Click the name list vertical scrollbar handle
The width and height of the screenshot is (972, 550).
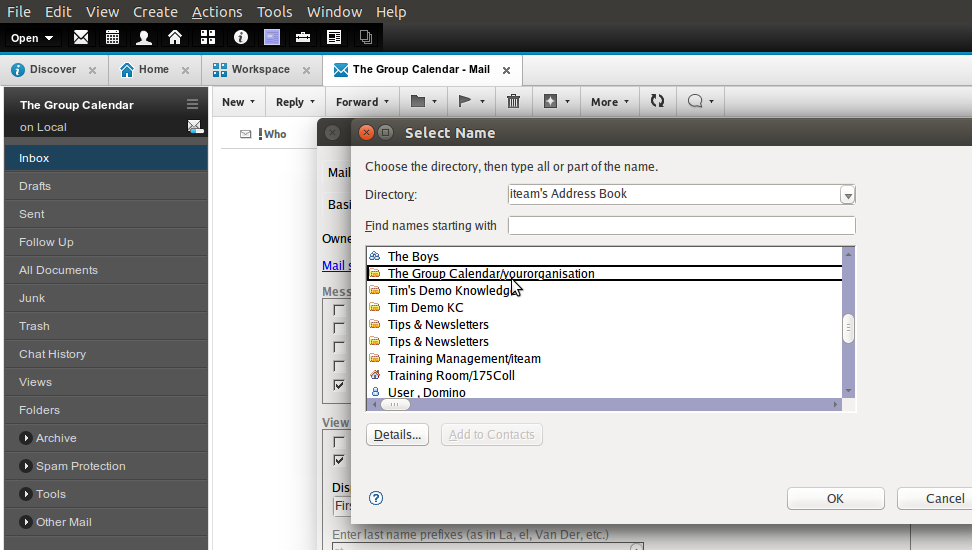(x=848, y=329)
